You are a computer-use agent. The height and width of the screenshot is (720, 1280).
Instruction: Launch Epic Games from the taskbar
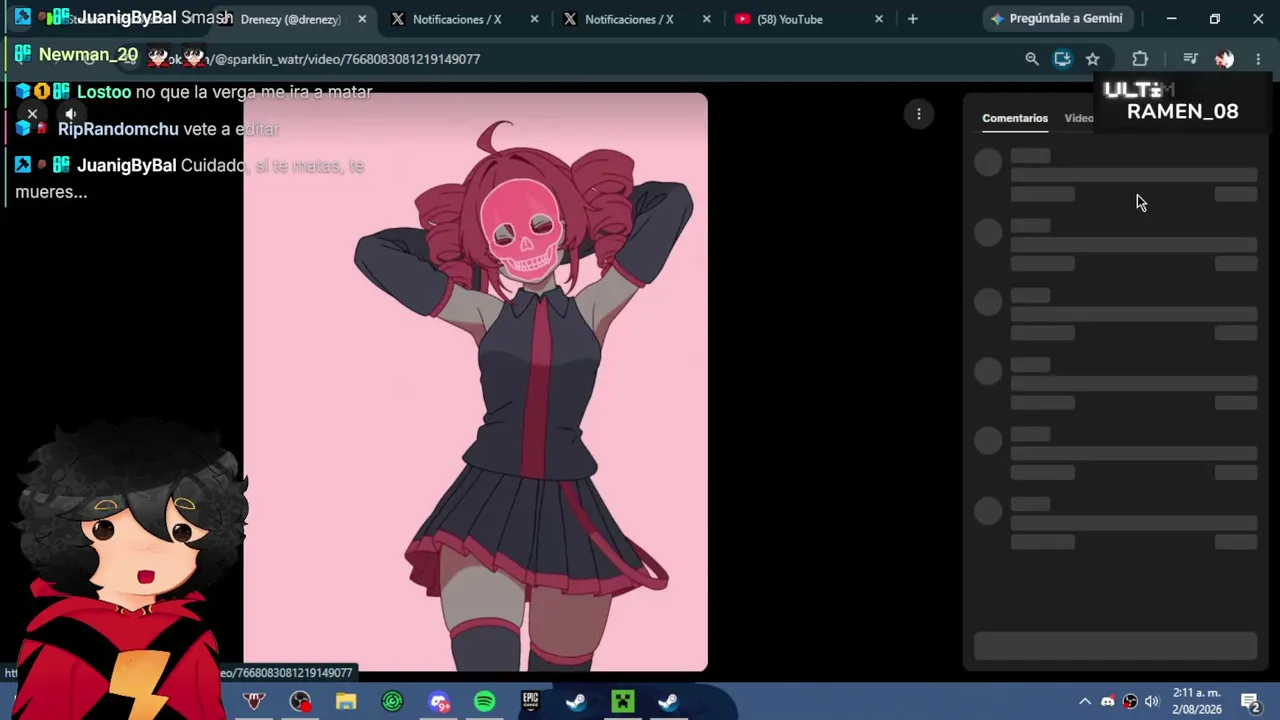click(530, 701)
